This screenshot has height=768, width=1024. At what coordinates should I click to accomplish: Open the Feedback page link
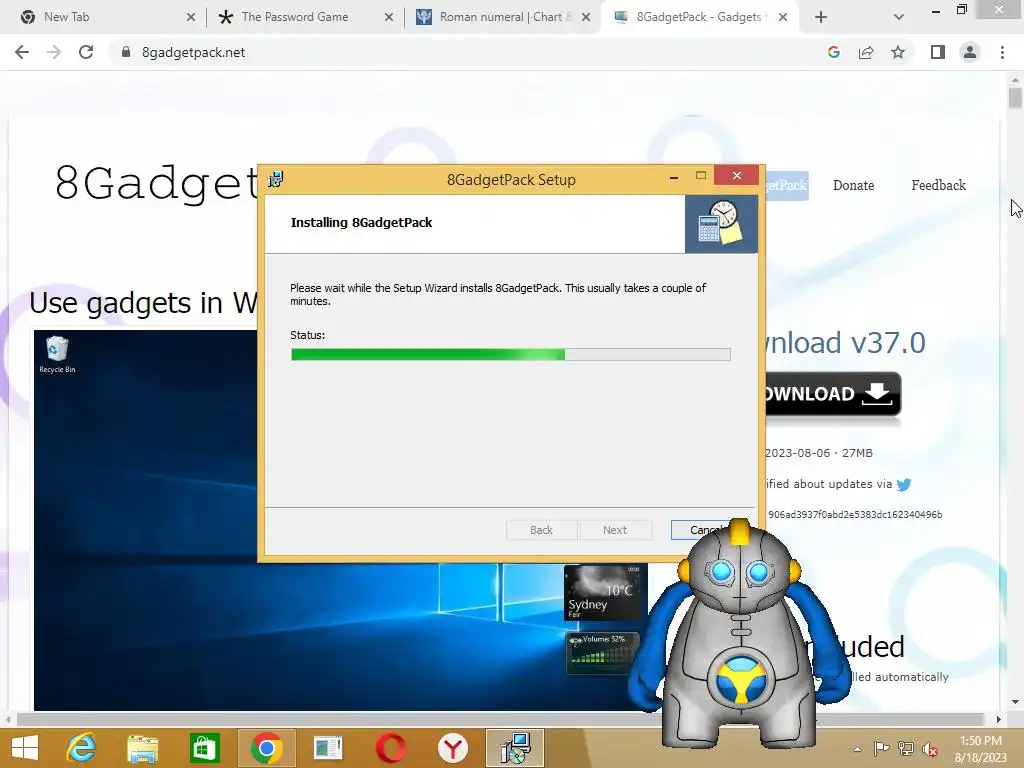pyautogui.click(x=938, y=185)
